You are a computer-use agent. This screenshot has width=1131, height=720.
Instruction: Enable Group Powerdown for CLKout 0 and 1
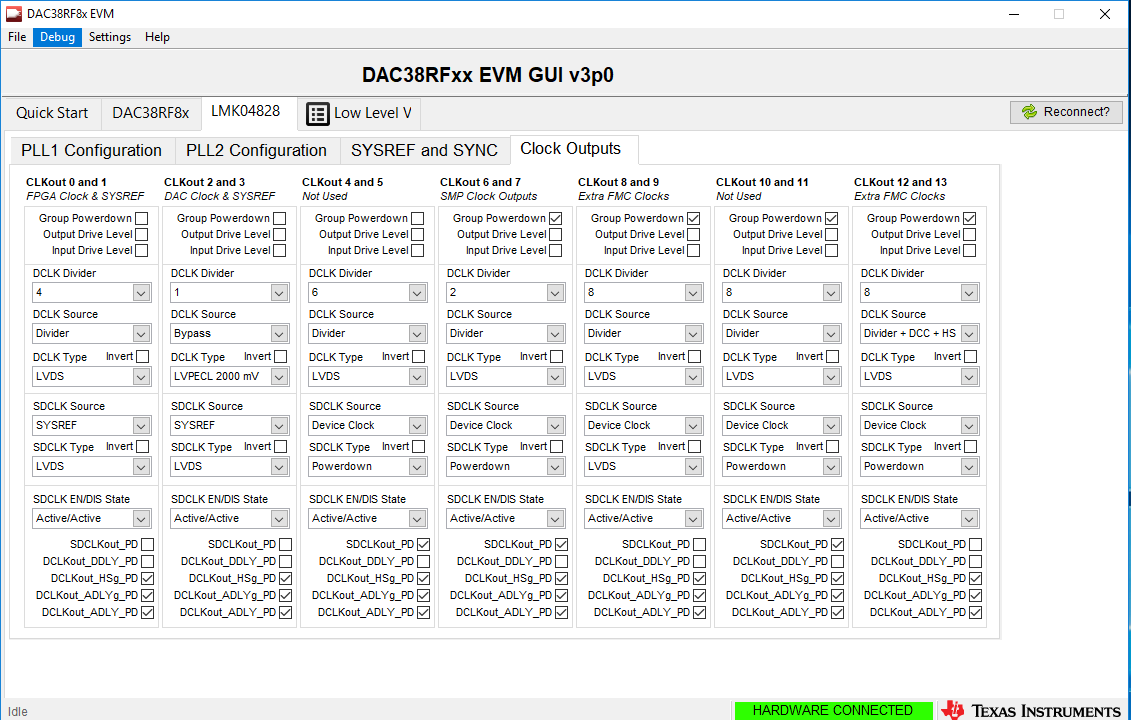[141, 218]
